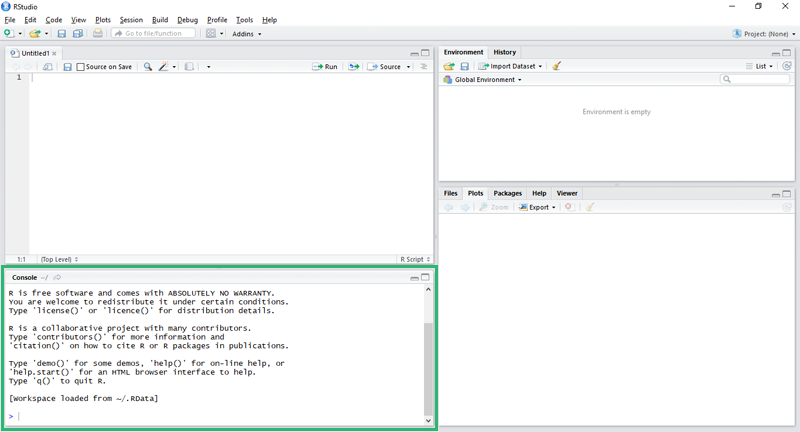
Task: Open the Session menu
Action: click(131, 20)
